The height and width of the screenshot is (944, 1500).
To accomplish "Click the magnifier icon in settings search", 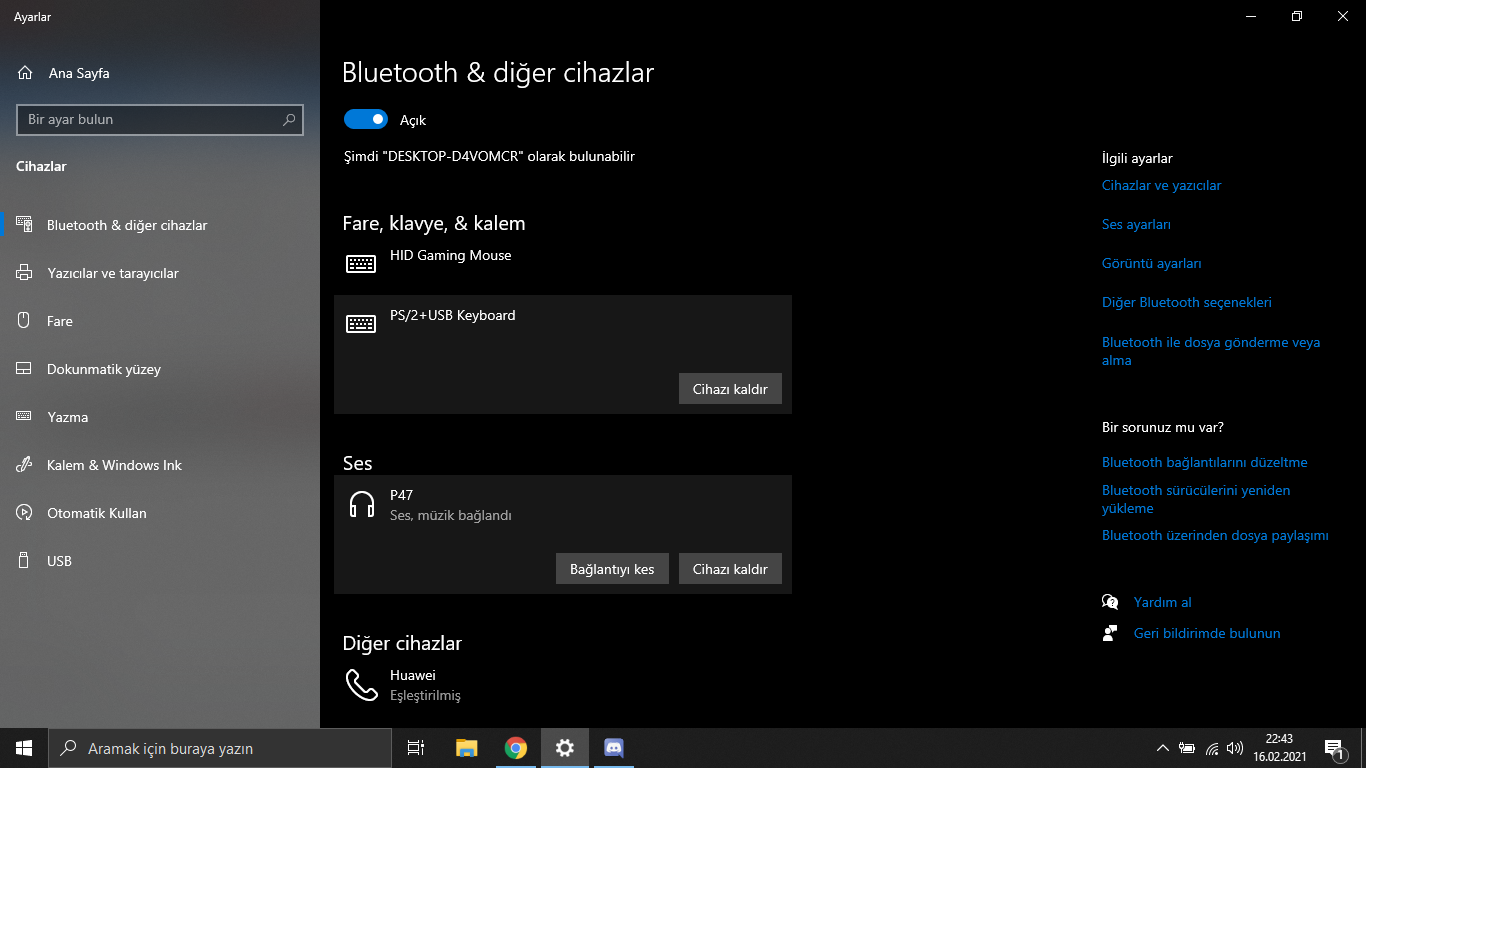I will 289,120.
